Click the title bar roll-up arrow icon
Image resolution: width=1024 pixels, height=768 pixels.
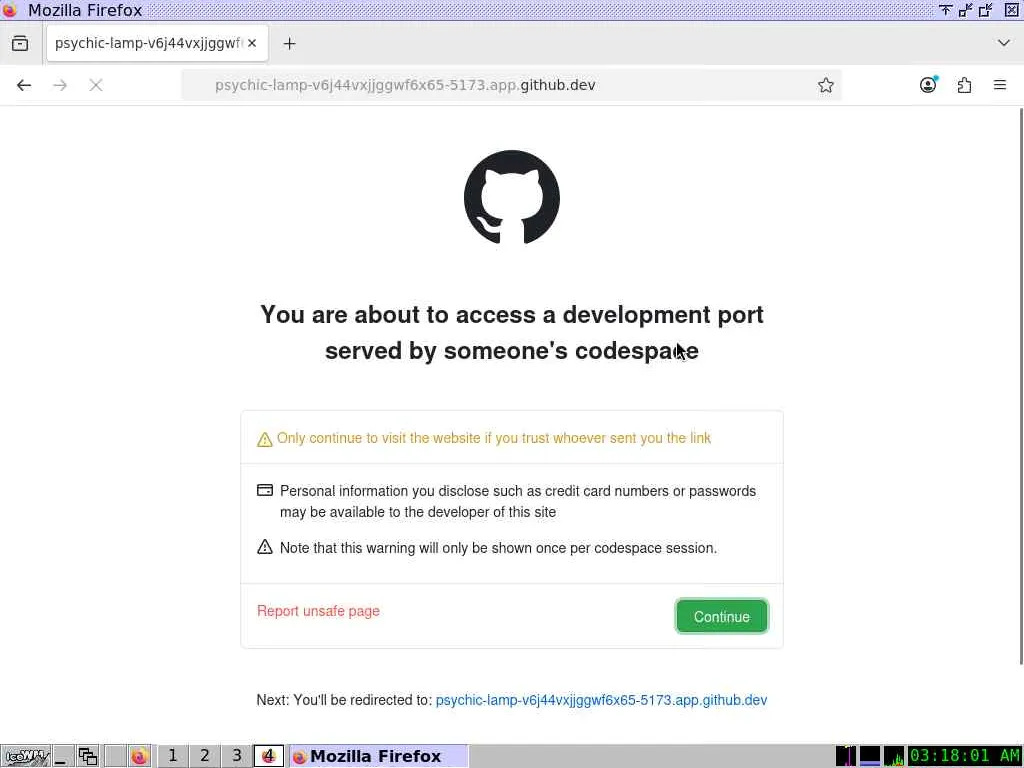pos(945,10)
